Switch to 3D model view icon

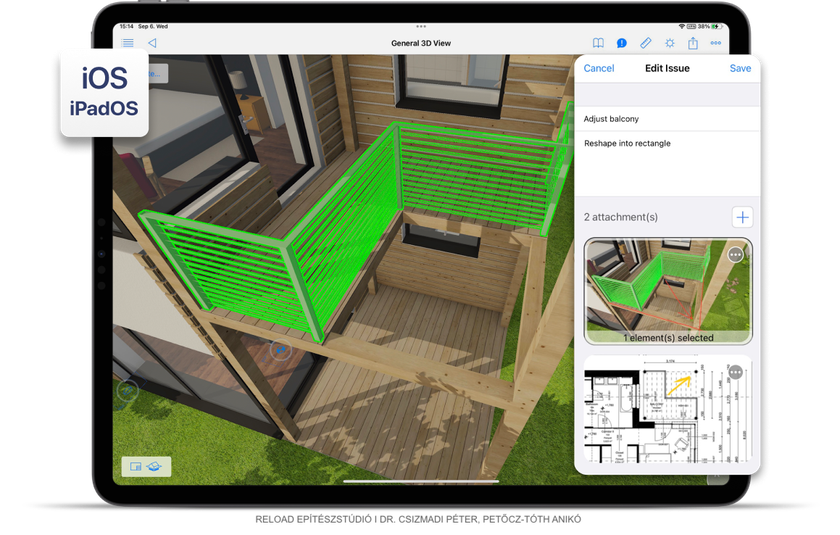tap(154, 466)
